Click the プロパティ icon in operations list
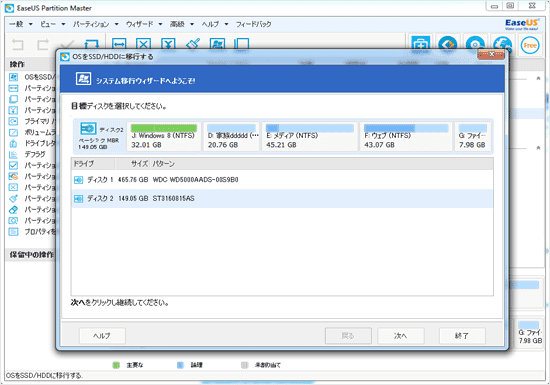 point(13,231)
